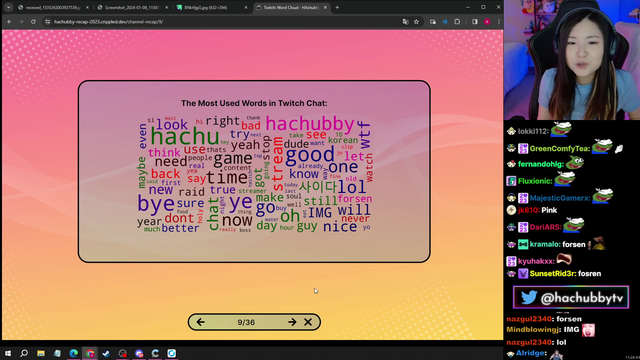
Task: Open Microsoft Edge from the taskbar
Action: coord(73,353)
